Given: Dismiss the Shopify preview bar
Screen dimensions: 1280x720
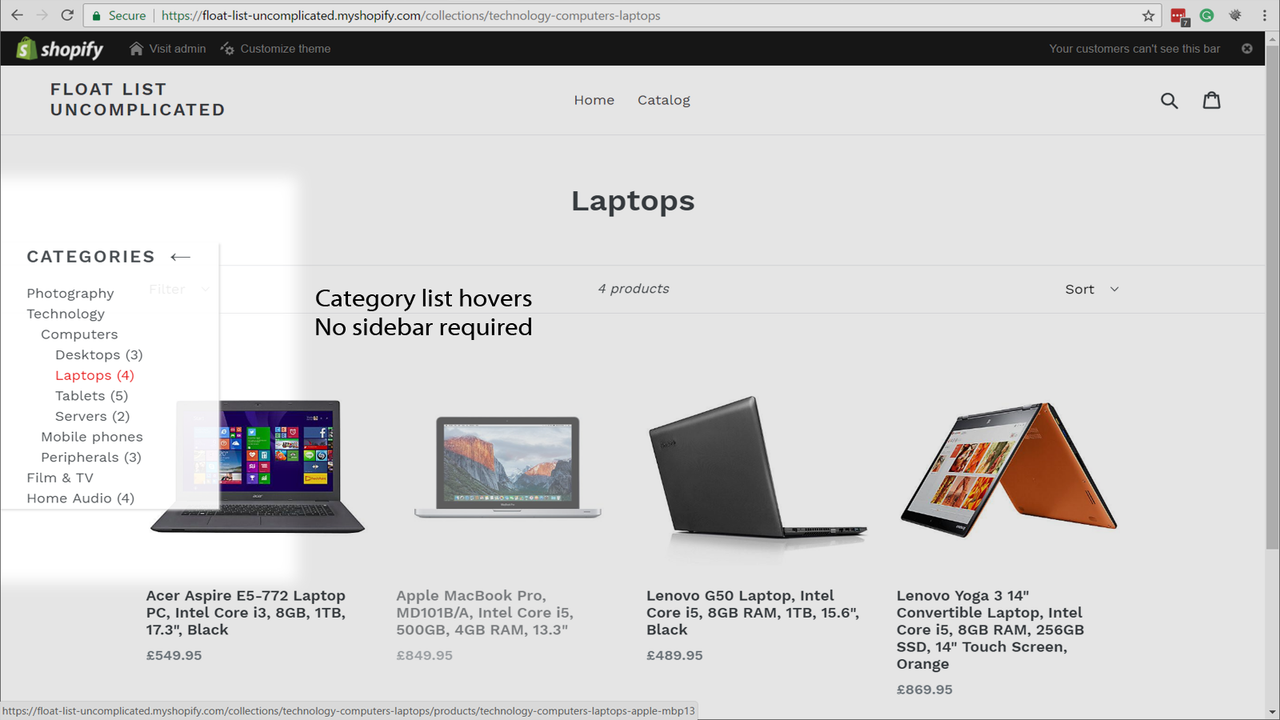Looking at the screenshot, I should point(1246,48).
